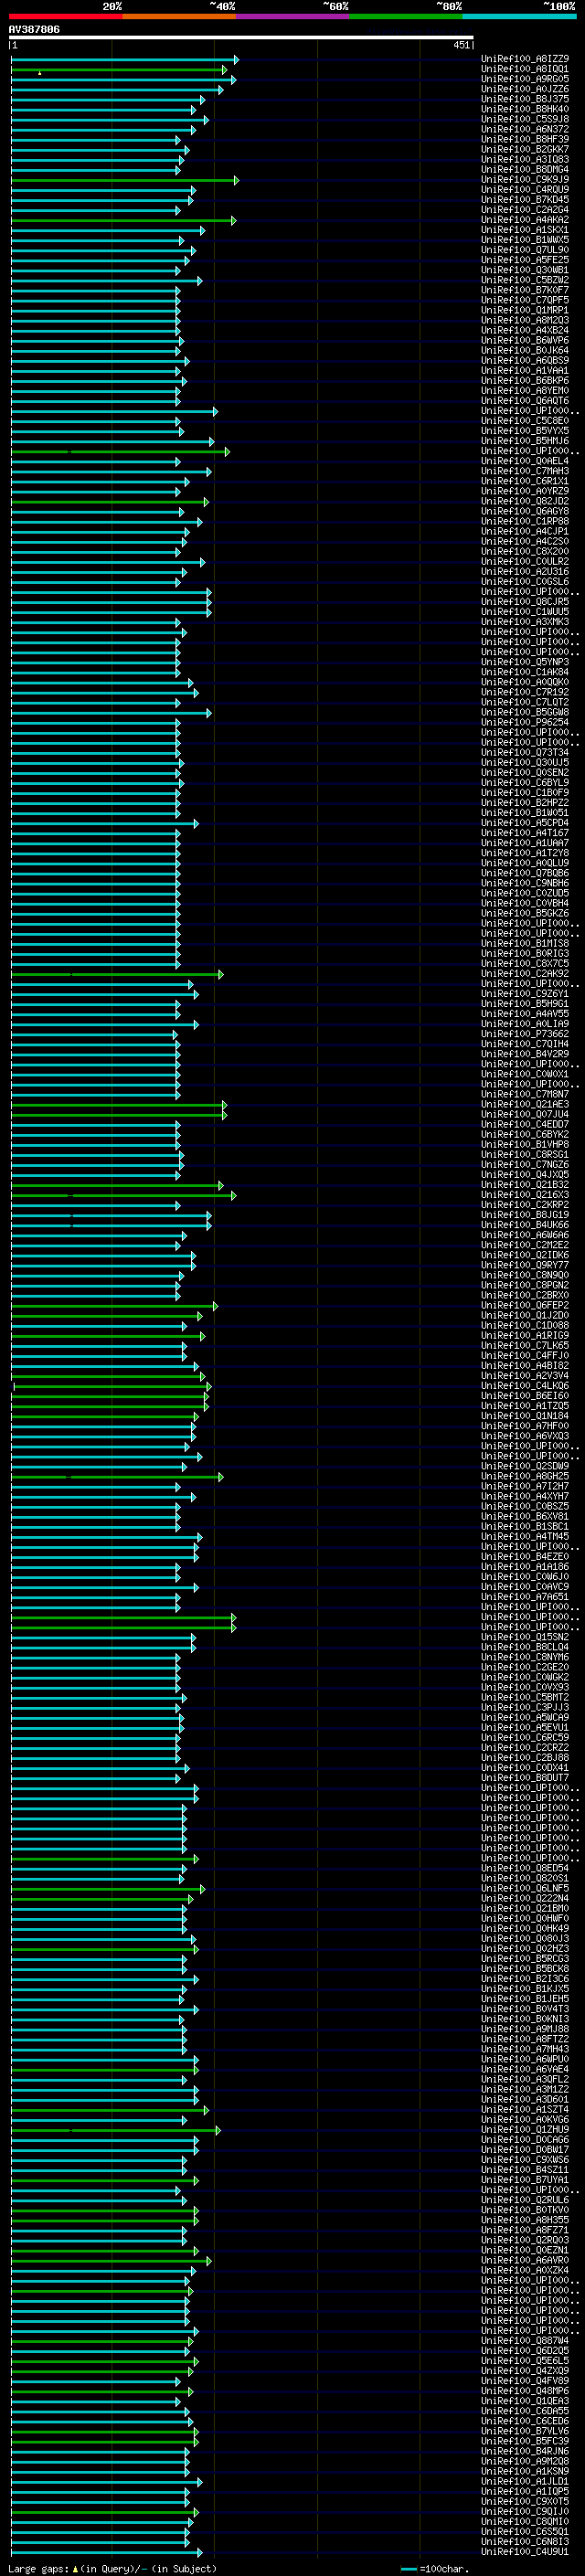Select the UniRef100_Q07JU4 label

point(525,1115)
